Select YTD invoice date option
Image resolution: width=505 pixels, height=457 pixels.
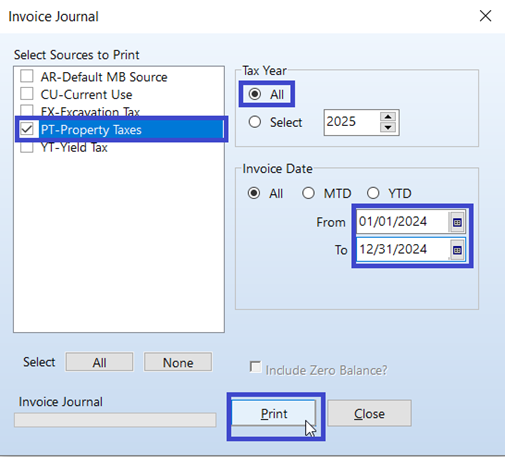pos(373,193)
